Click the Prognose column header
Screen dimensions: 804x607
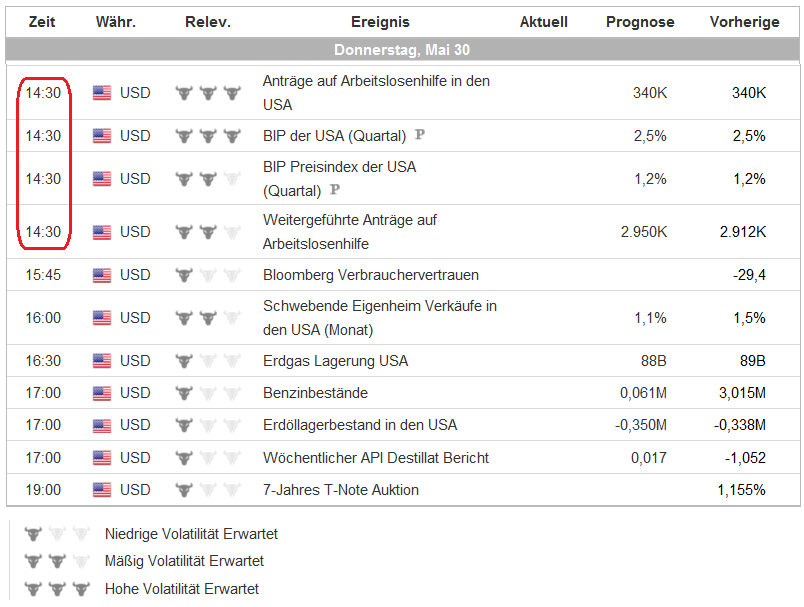(640, 22)
